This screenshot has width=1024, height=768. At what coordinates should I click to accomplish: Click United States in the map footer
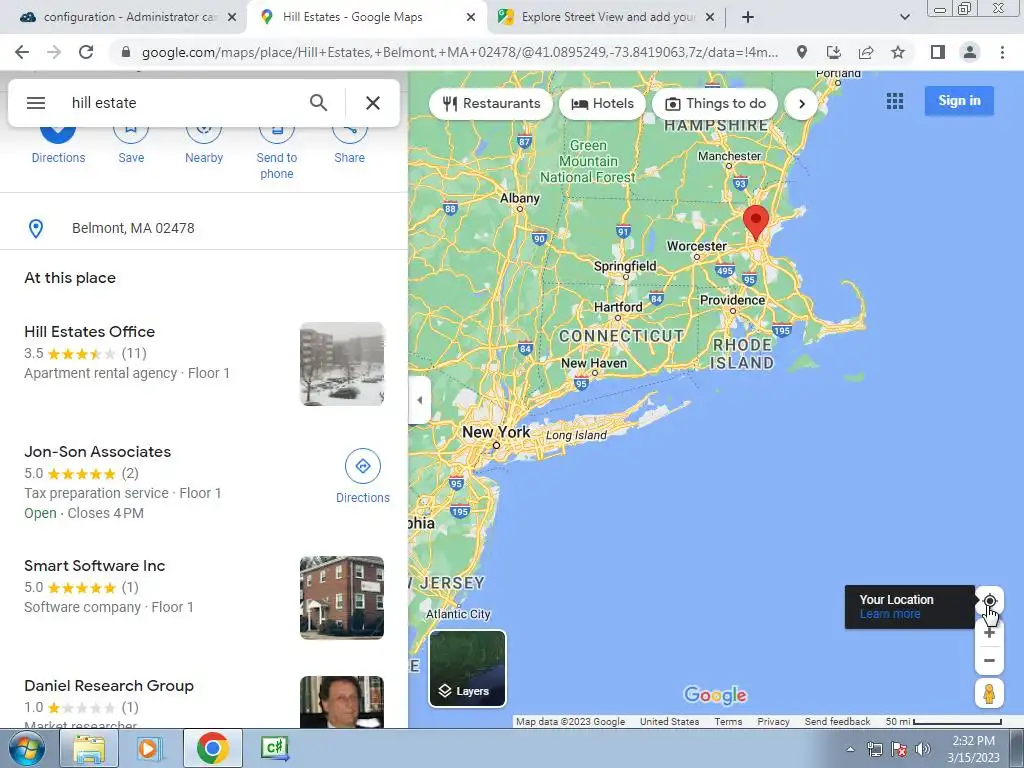point(669,722)
